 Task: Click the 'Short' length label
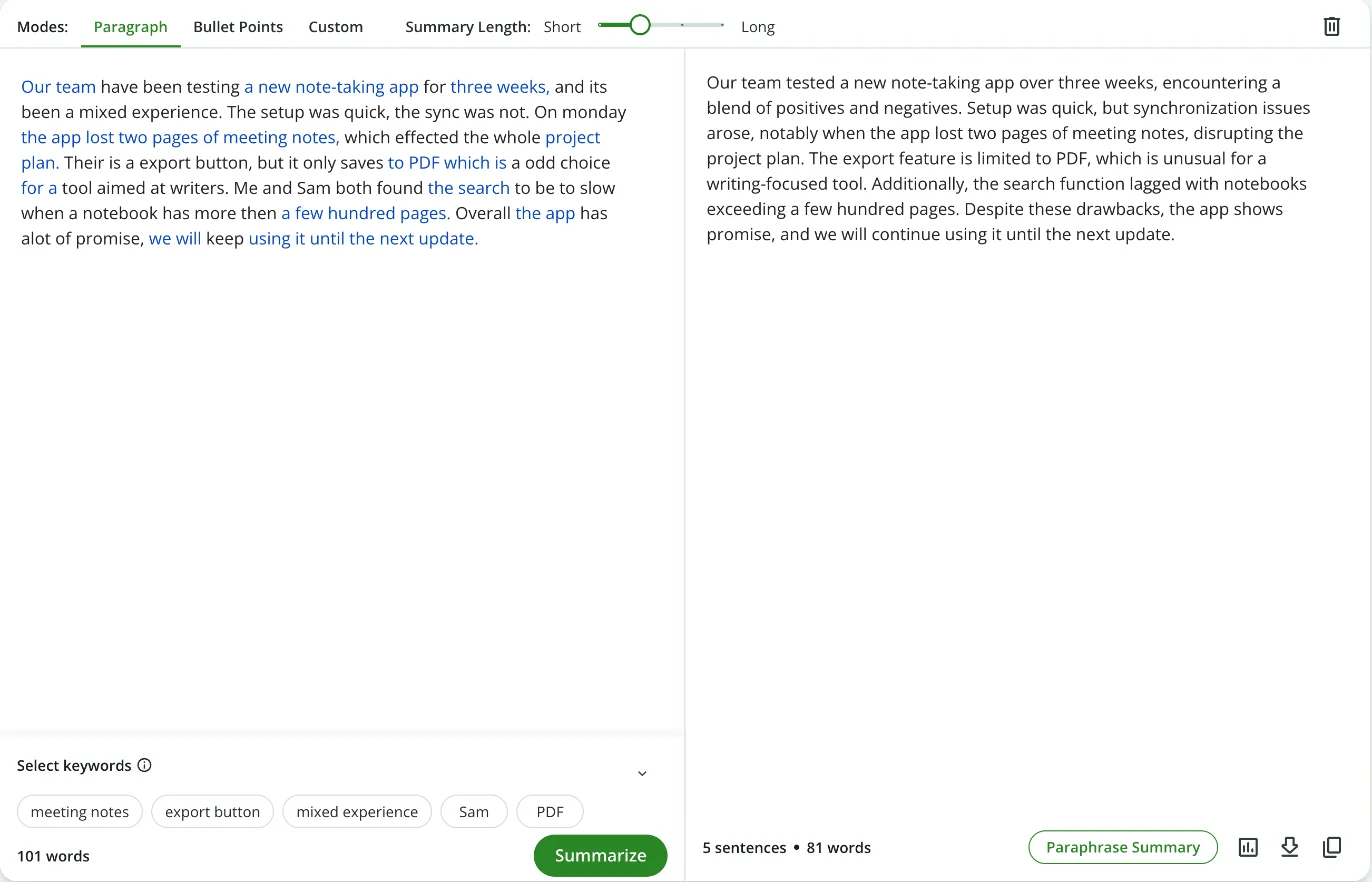tap(562, 27)
